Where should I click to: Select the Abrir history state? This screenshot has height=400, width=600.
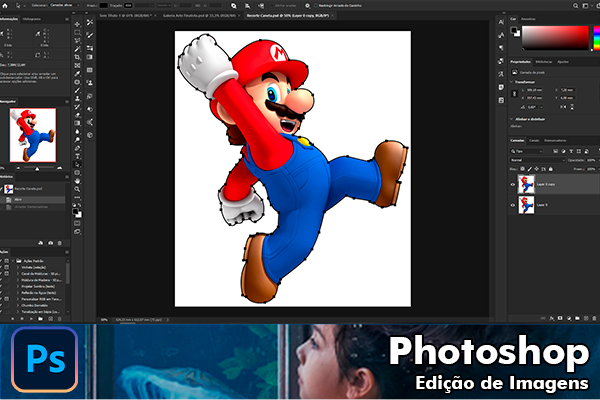(x=33, y=200)
